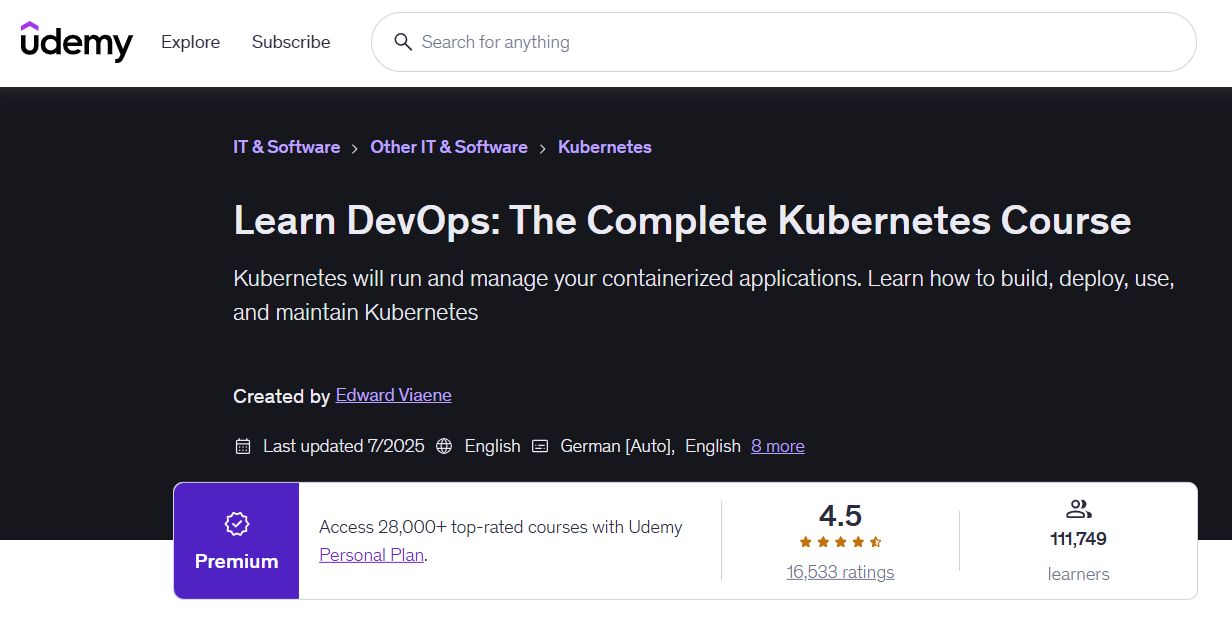Click the German [Auto] subtitle text
The image size is (1232, 618).
coord(618,446)
